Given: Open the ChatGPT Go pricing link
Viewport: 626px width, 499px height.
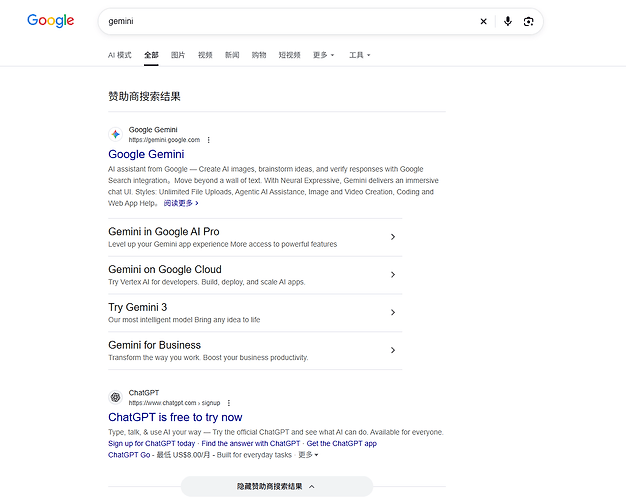Looking at the screenshot, I should (129, 455).
